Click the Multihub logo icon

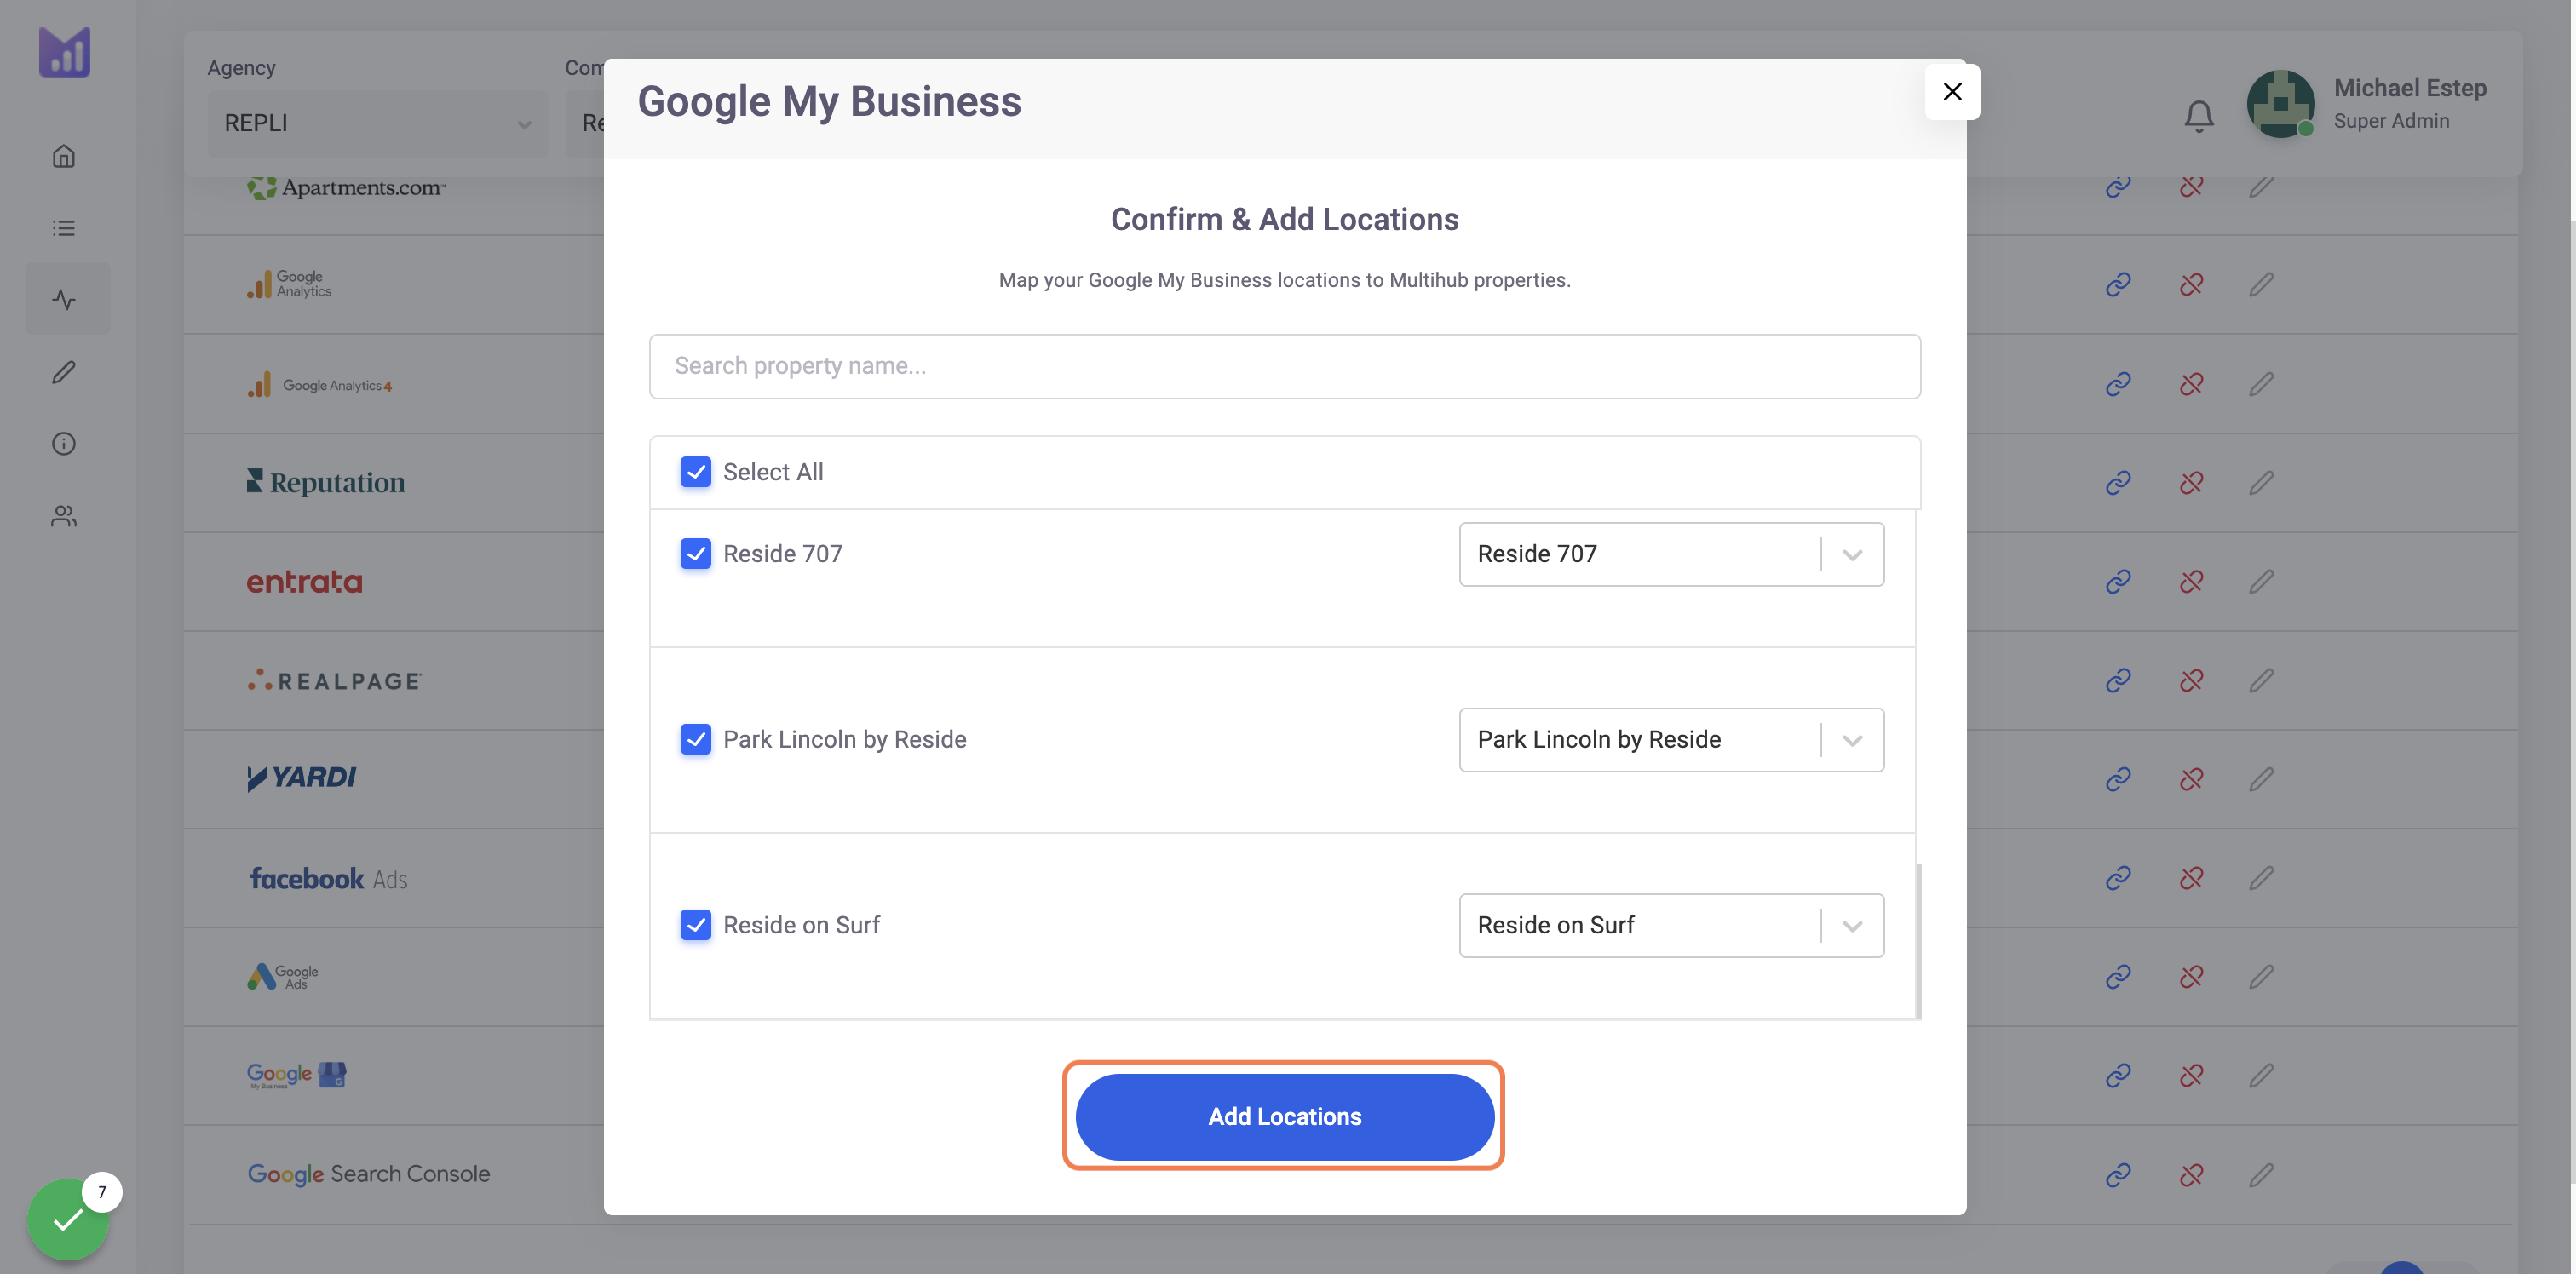64,52
